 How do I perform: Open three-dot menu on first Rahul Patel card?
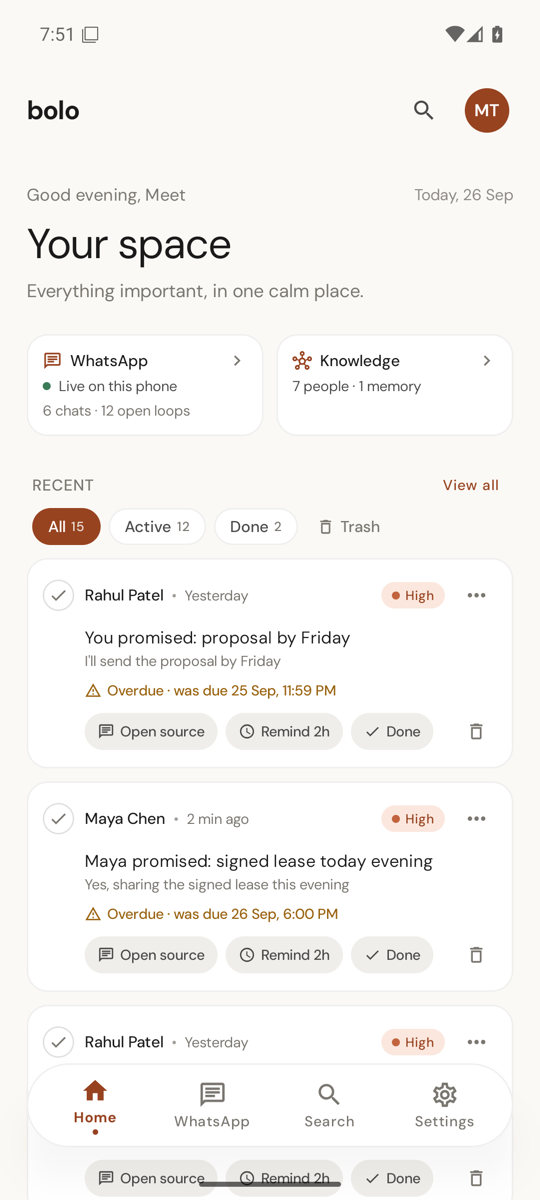point(476,595)
